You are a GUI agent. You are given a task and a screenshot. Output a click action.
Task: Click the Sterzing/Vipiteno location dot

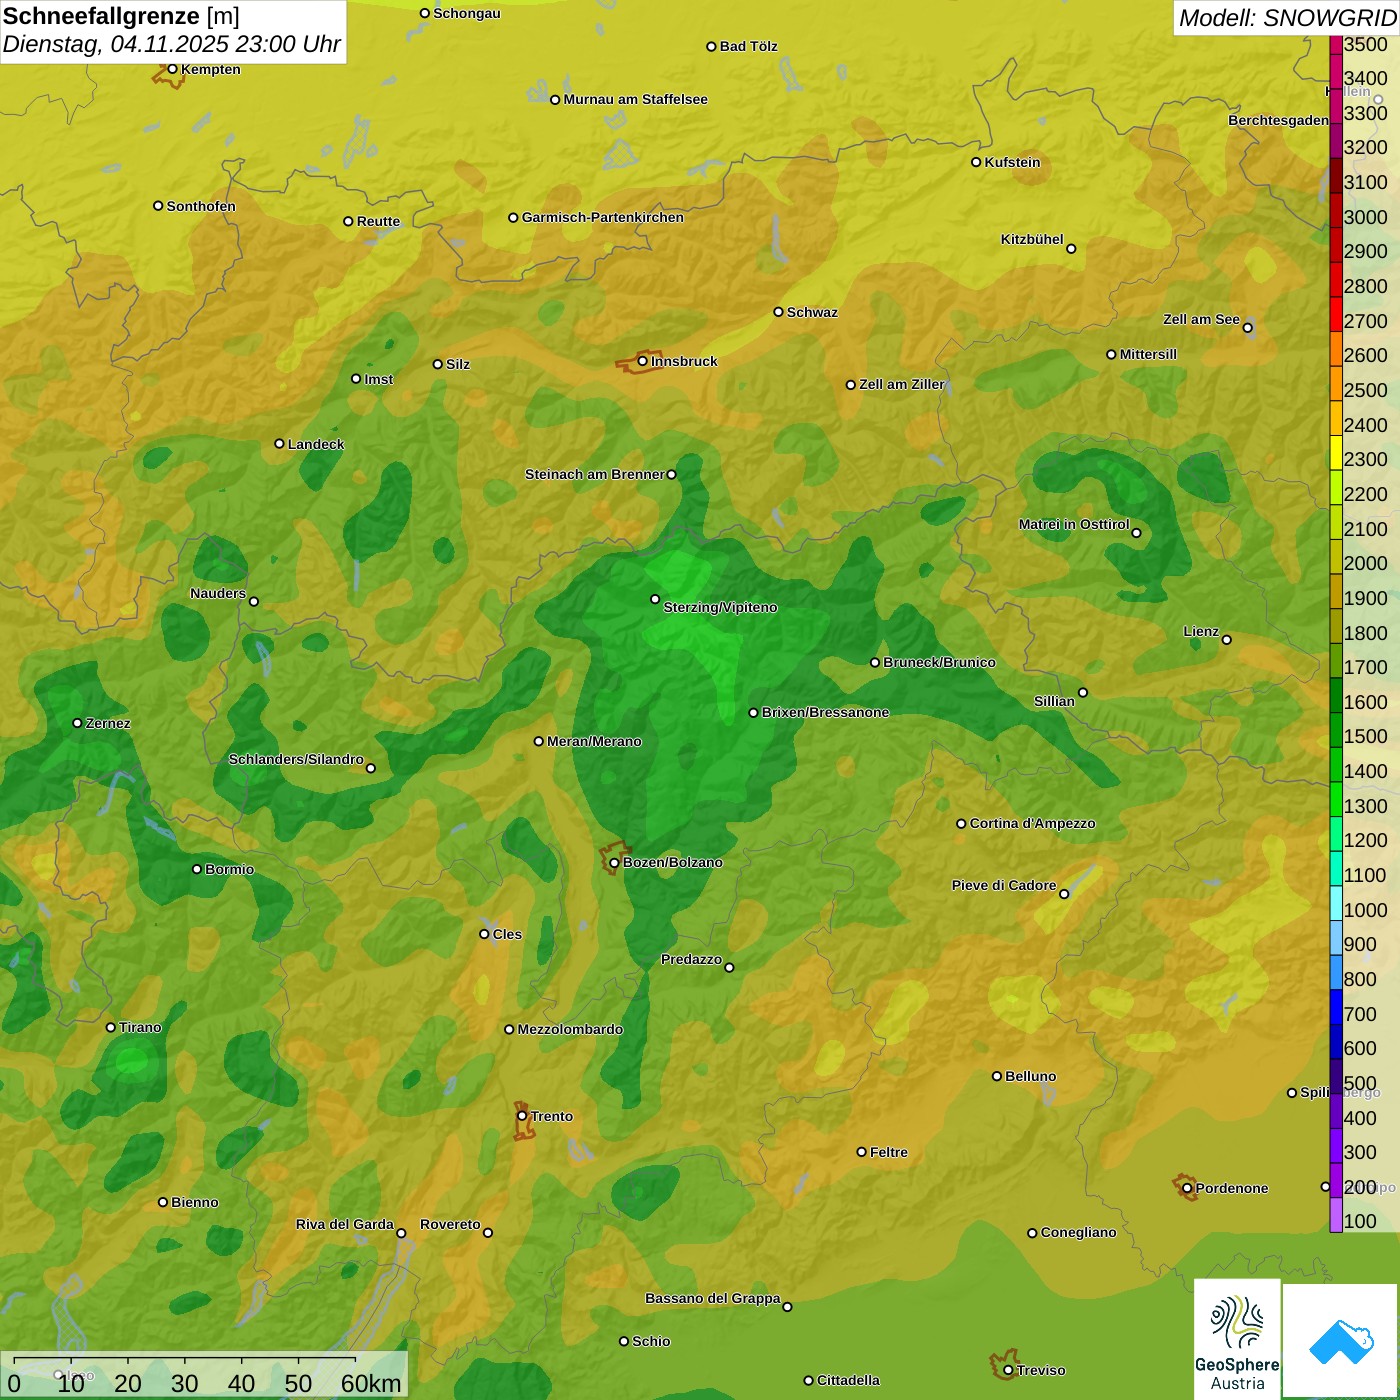tap(655, 599)
